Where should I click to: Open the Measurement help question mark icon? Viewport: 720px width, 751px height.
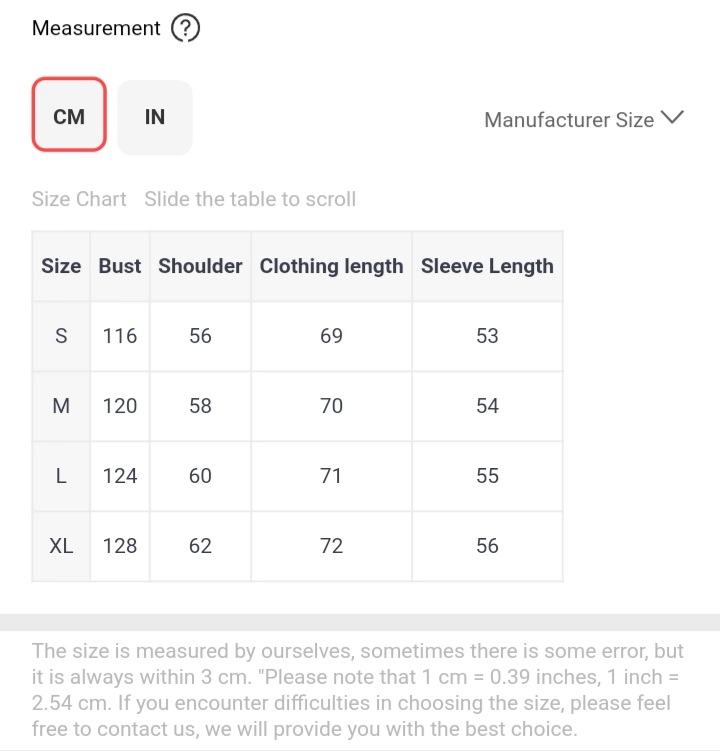pyautogui.click(x=185, y=28)
